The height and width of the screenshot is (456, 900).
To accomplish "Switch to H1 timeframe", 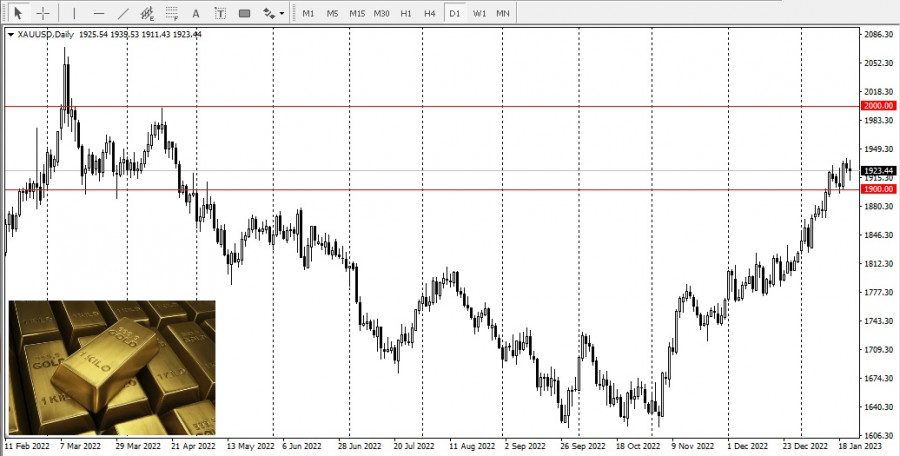I will tap(406, 13).
